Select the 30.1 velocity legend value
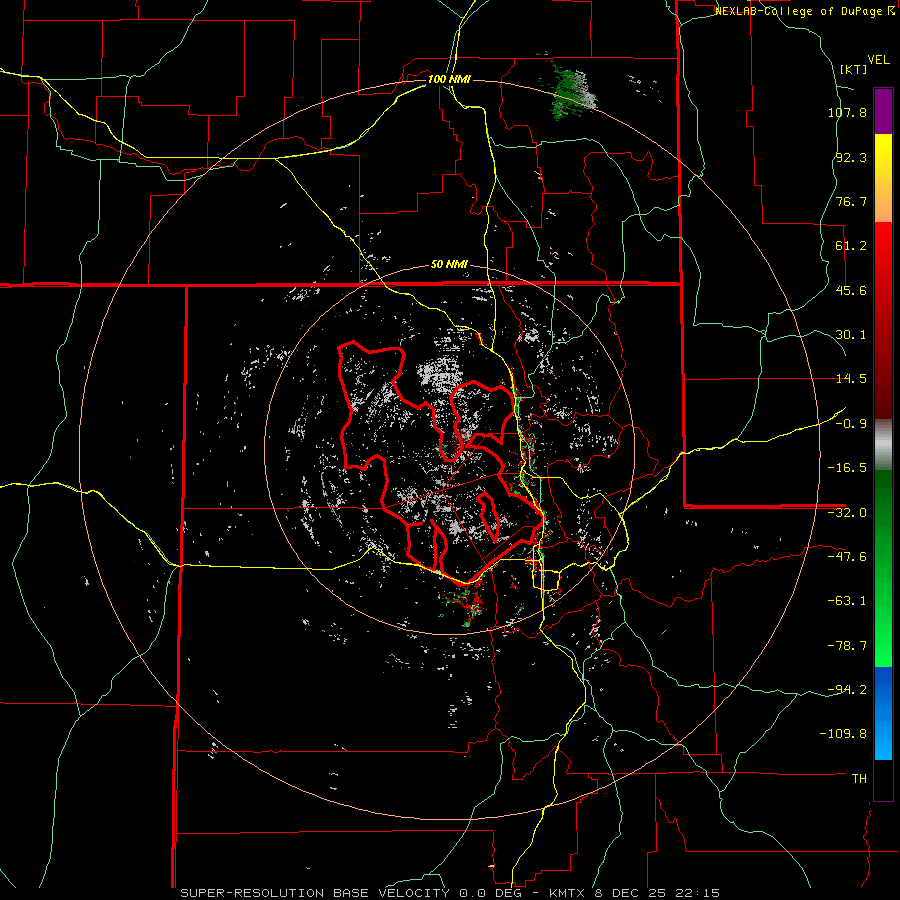This screenshot has width=900, height=900. point(851,335)
